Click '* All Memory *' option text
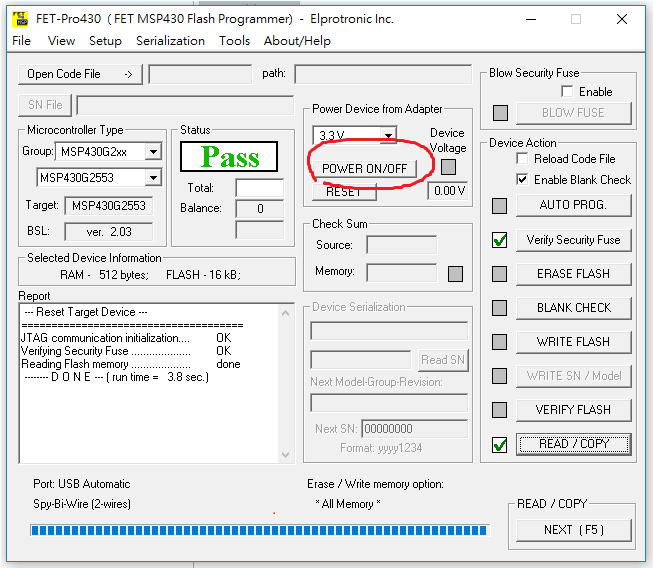Screen dimensions: 653x568 click(x=348, y=504)
